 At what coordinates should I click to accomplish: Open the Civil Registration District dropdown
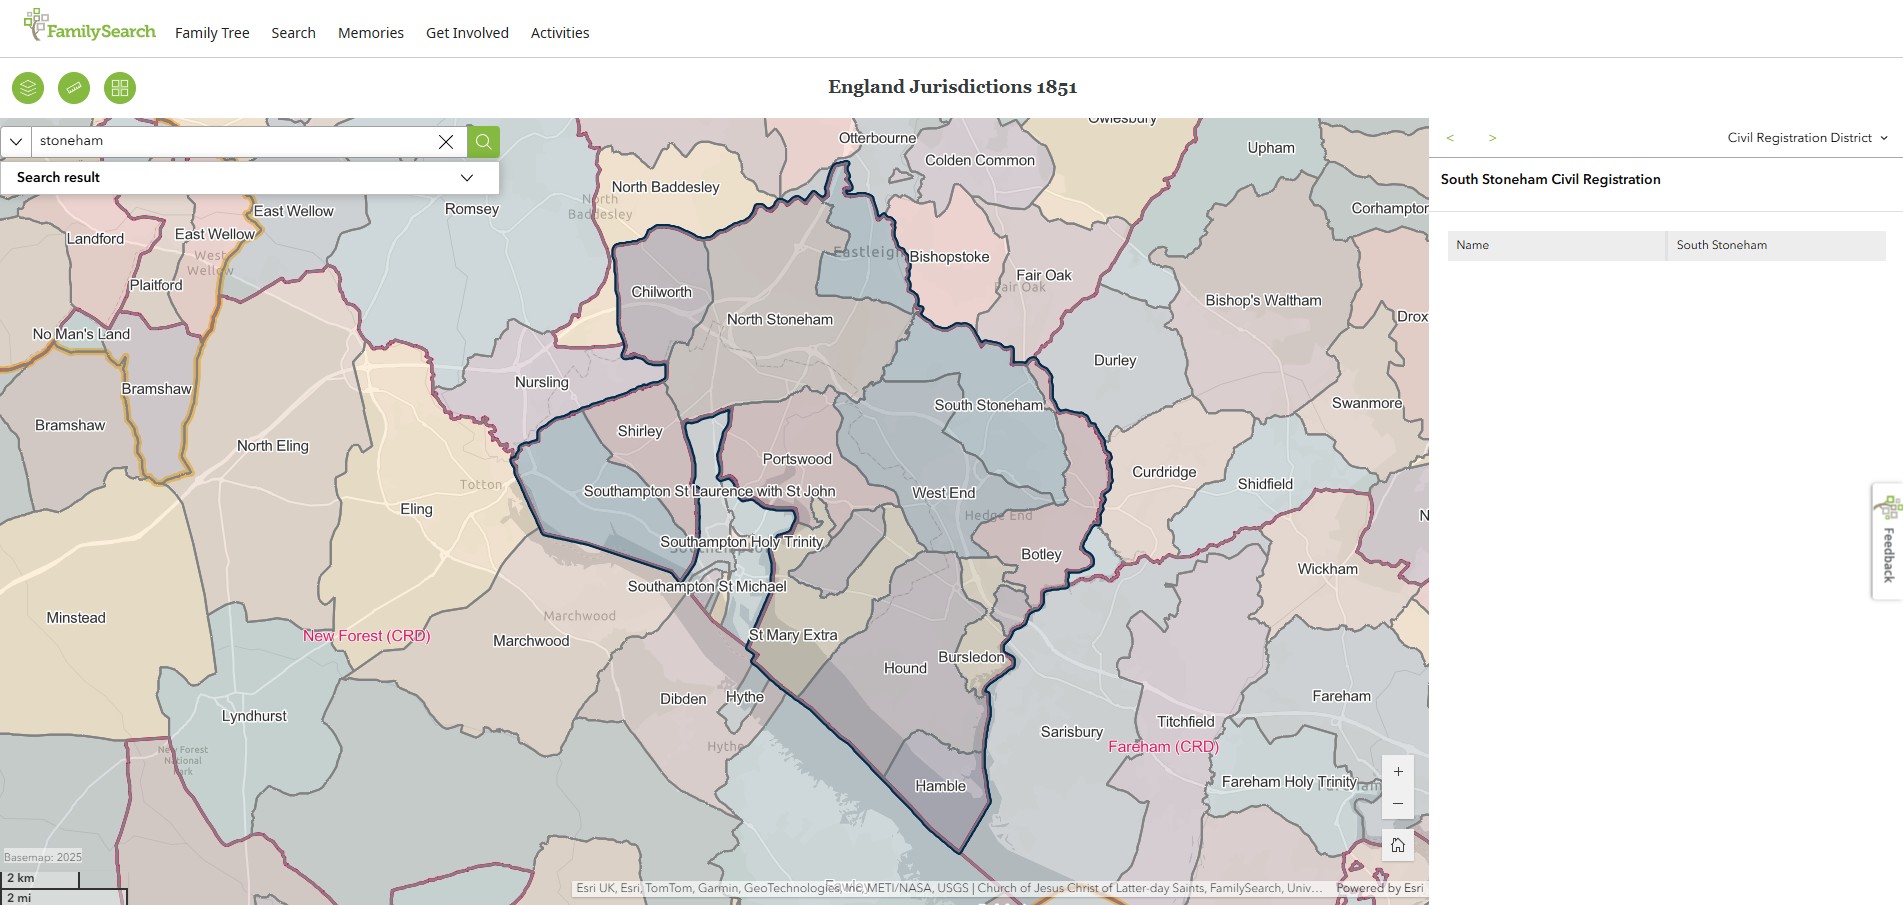[1807, 138]
